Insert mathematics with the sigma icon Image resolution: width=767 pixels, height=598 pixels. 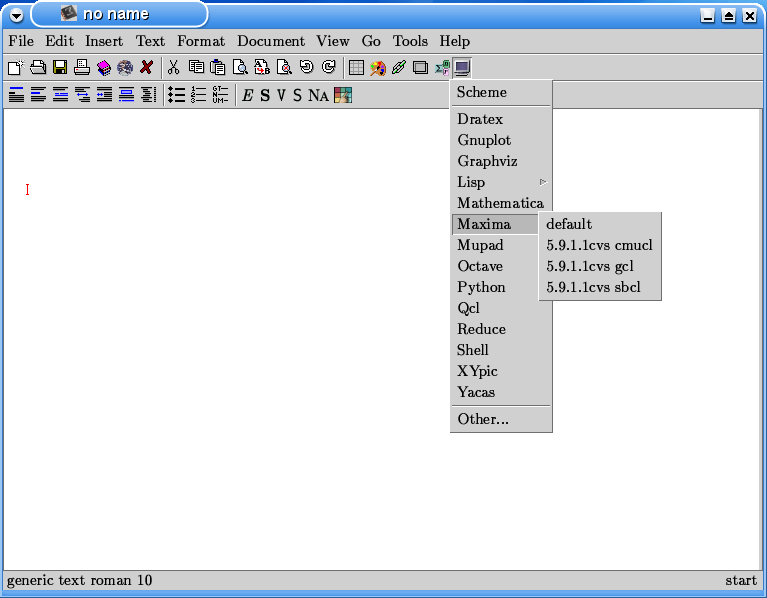(442, 67)
